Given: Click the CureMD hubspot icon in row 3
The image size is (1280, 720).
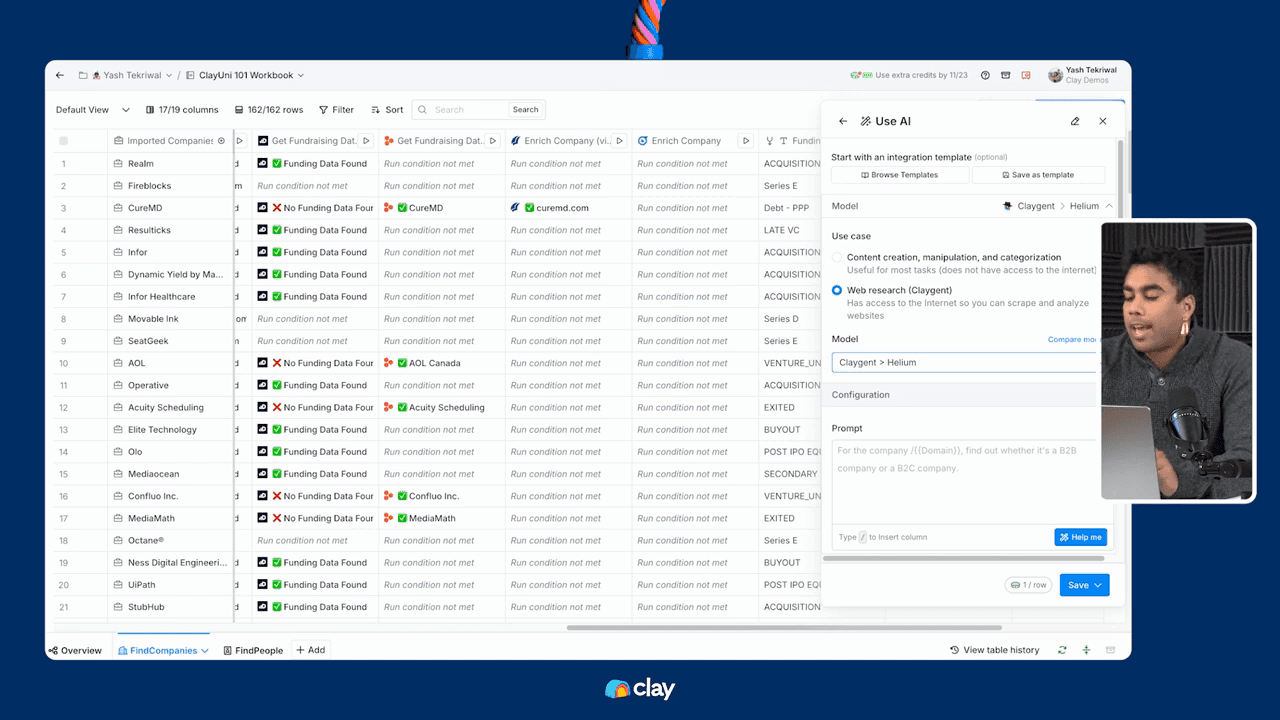Looking at the screenshot, I should (x=389, y=208).
